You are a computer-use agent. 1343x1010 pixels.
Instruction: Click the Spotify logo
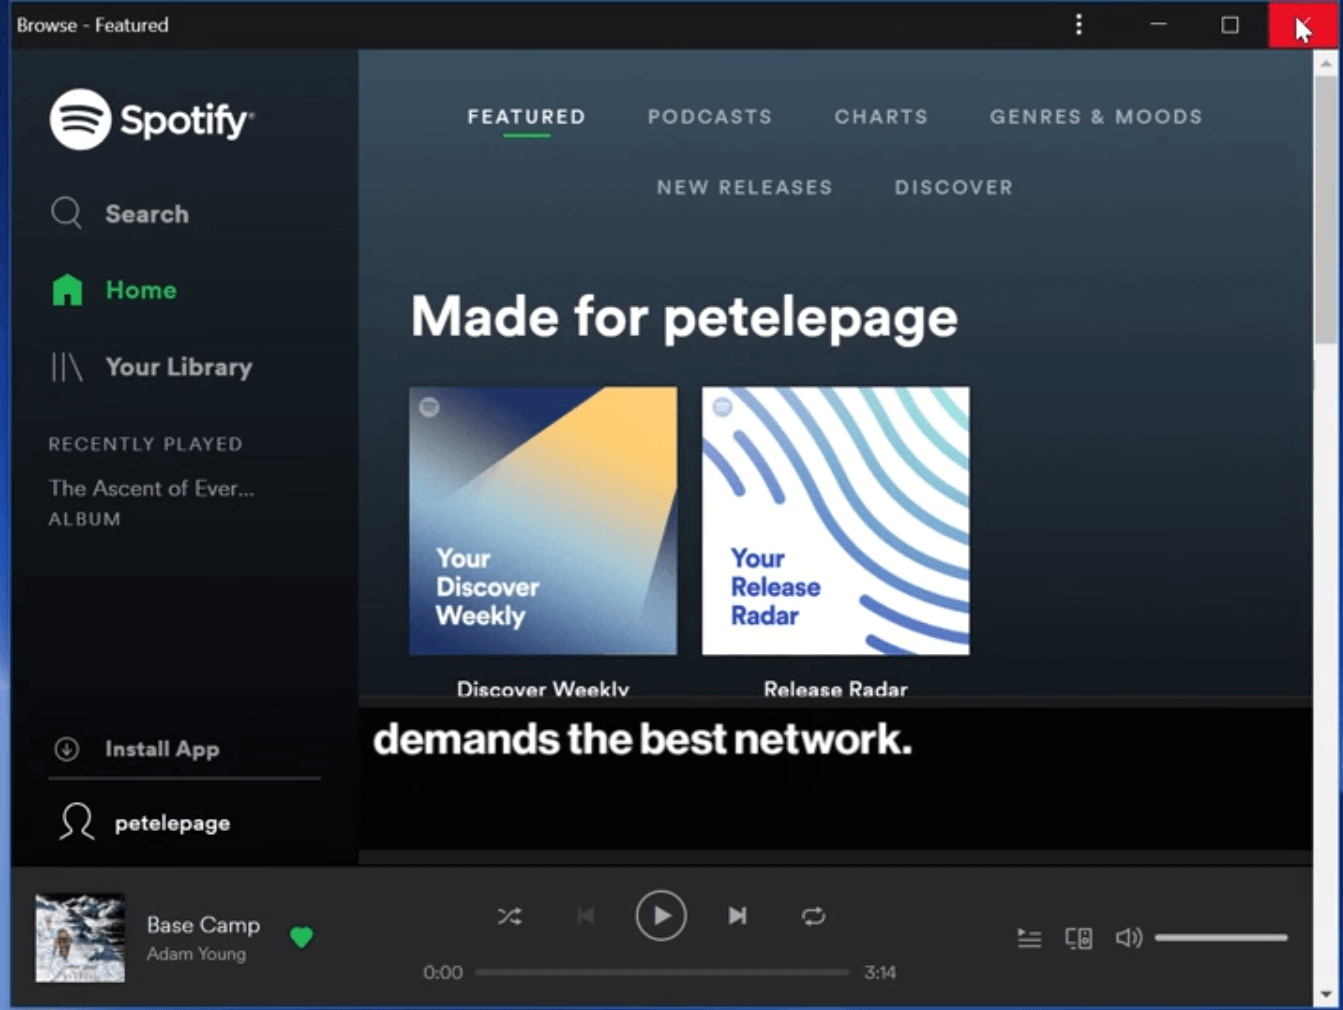click(x=152, y=120)
